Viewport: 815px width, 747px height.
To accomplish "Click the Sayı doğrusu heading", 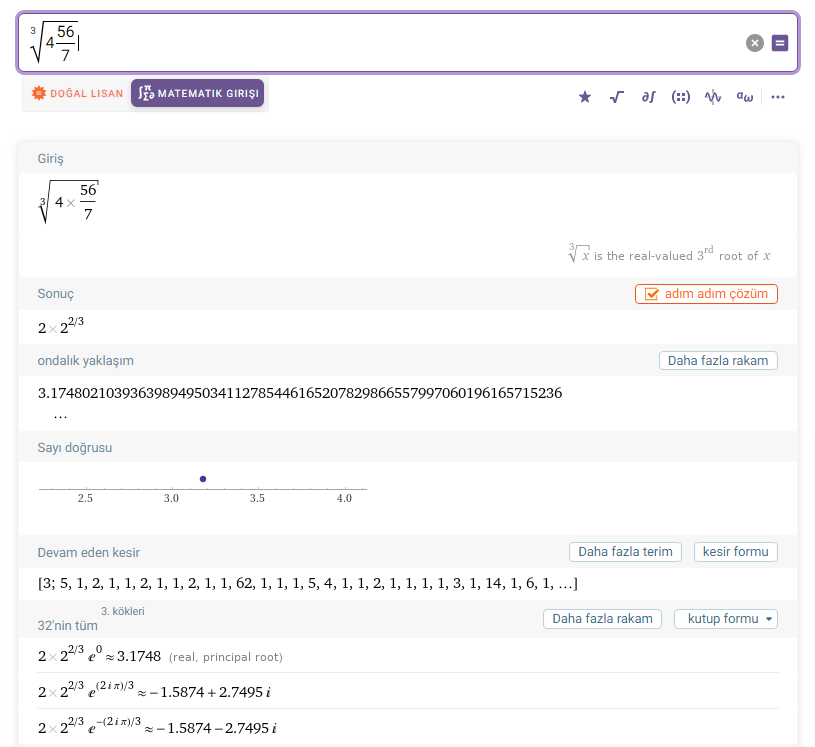I will point(75,448).
